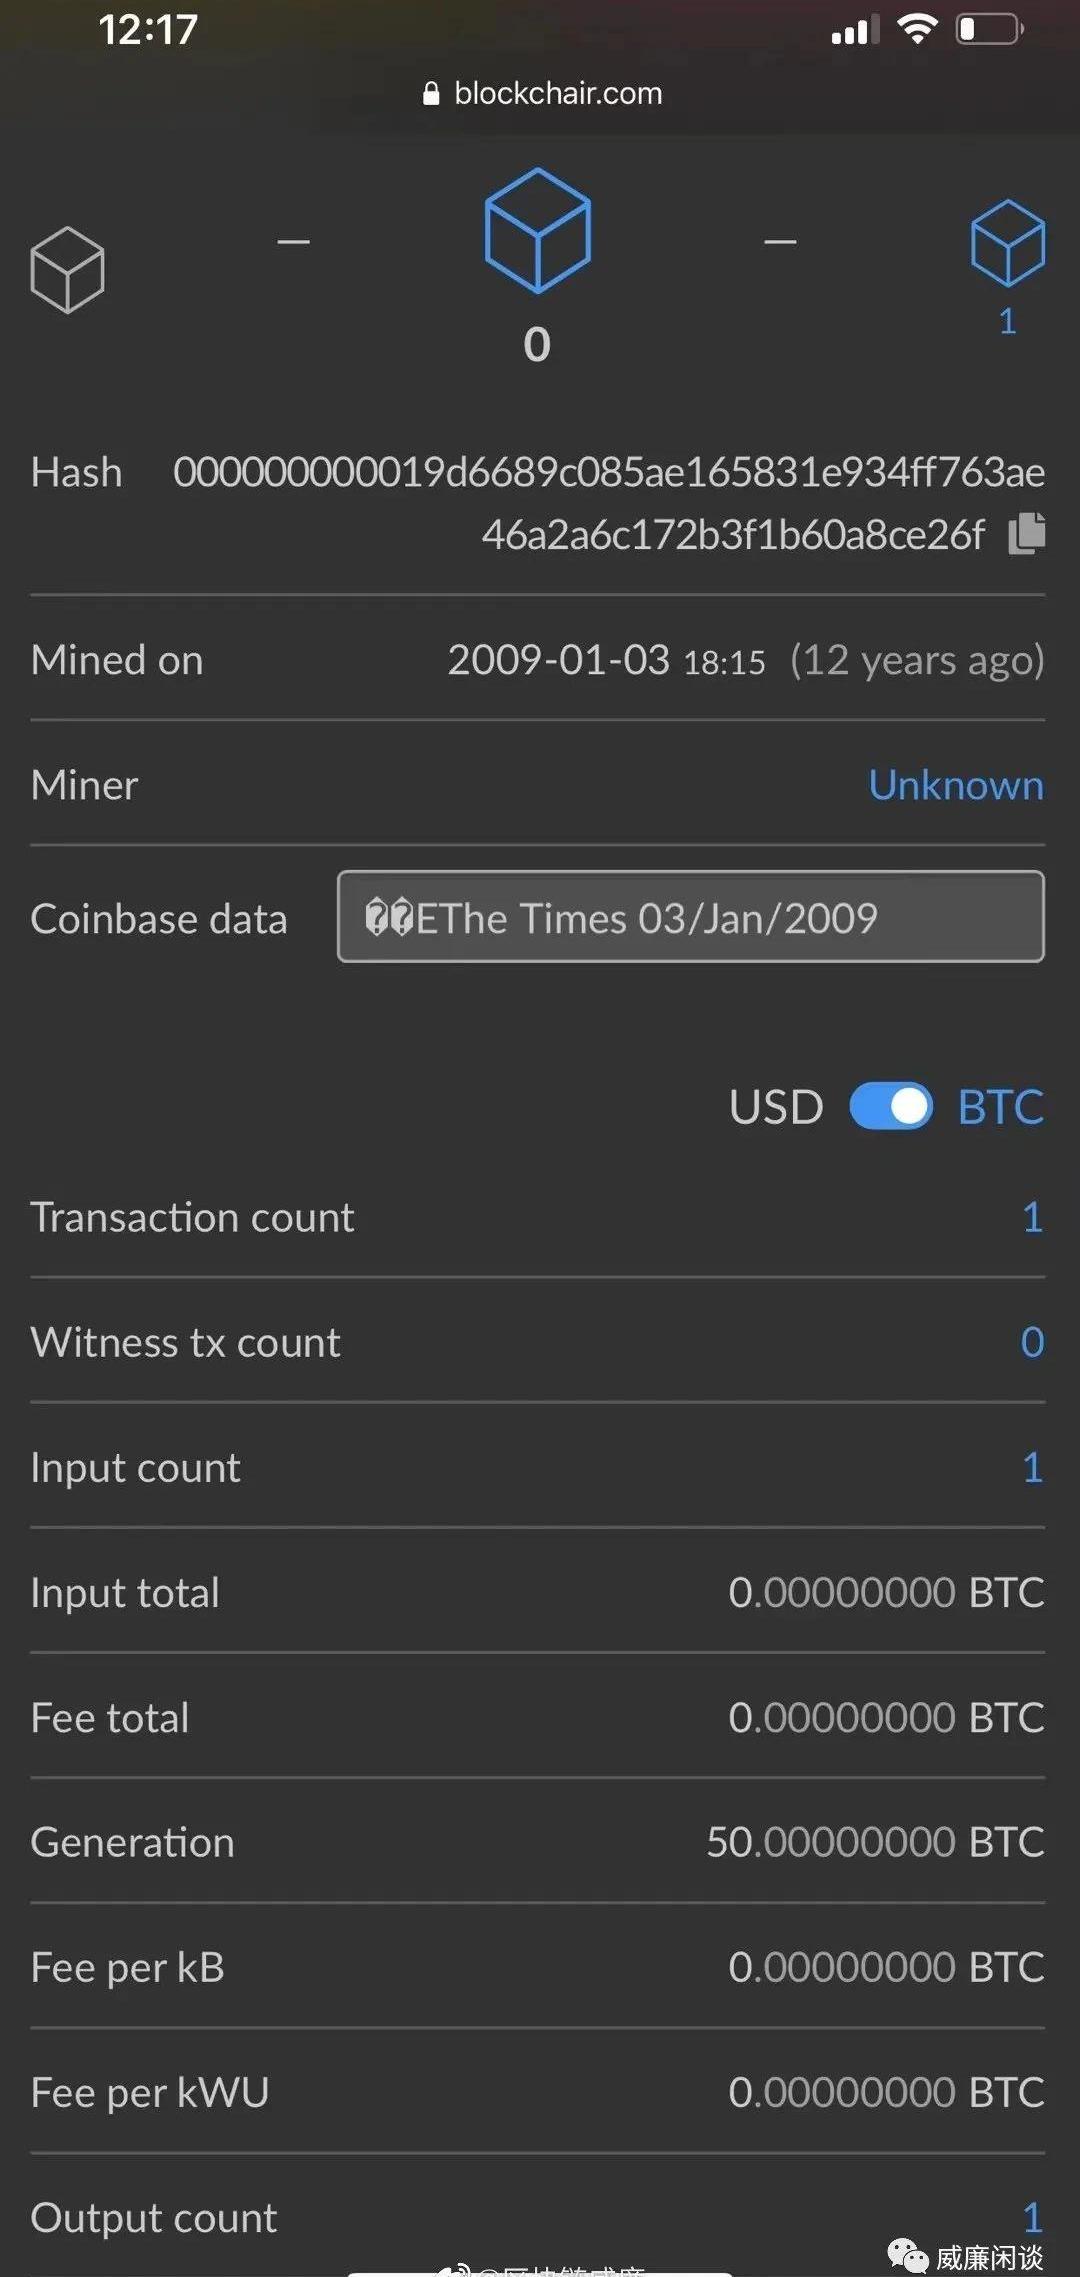This screenshot has height=2277, width=1080.
Task: Copy the block hash to clipboard
Action: [1027, 533]
